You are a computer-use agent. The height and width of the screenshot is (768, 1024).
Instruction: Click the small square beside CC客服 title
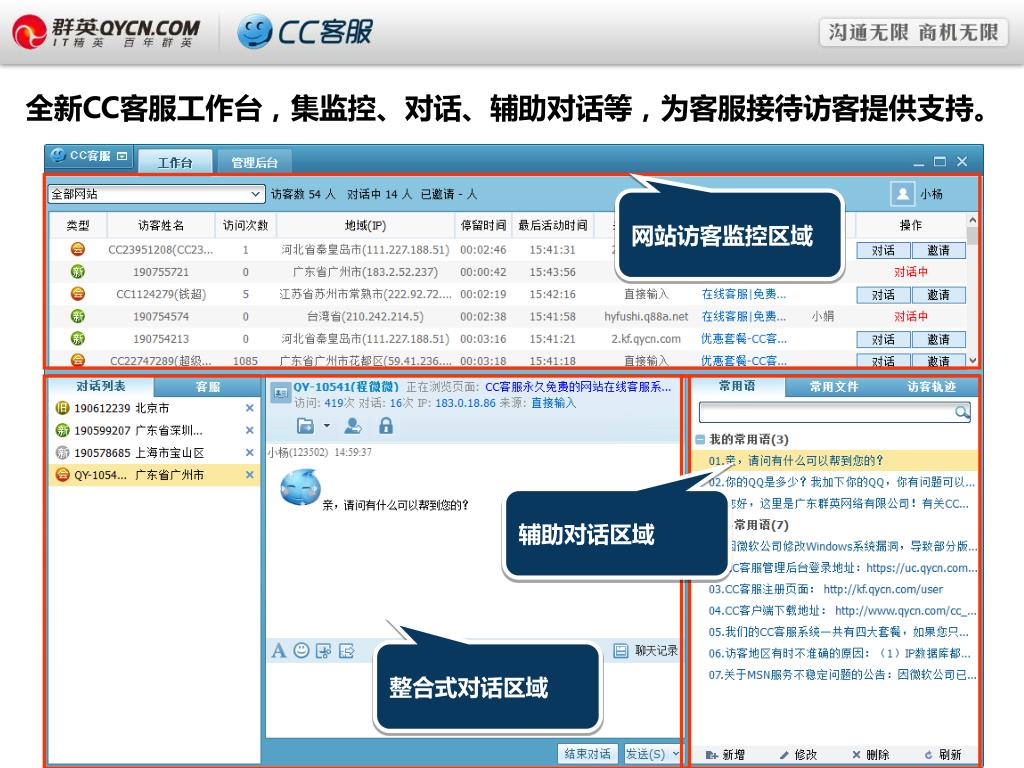[122, 156]
